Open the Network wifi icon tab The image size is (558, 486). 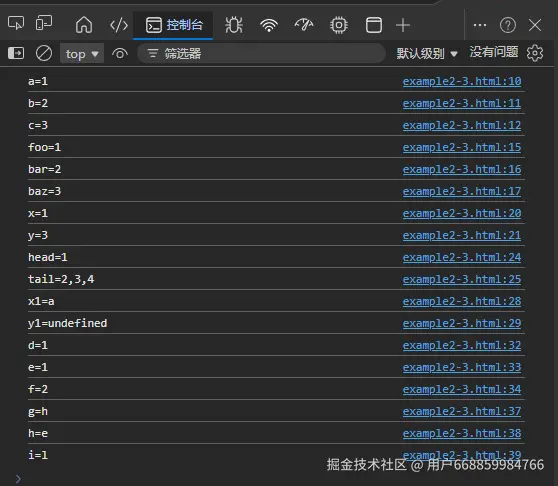click(x=269, y=25)
